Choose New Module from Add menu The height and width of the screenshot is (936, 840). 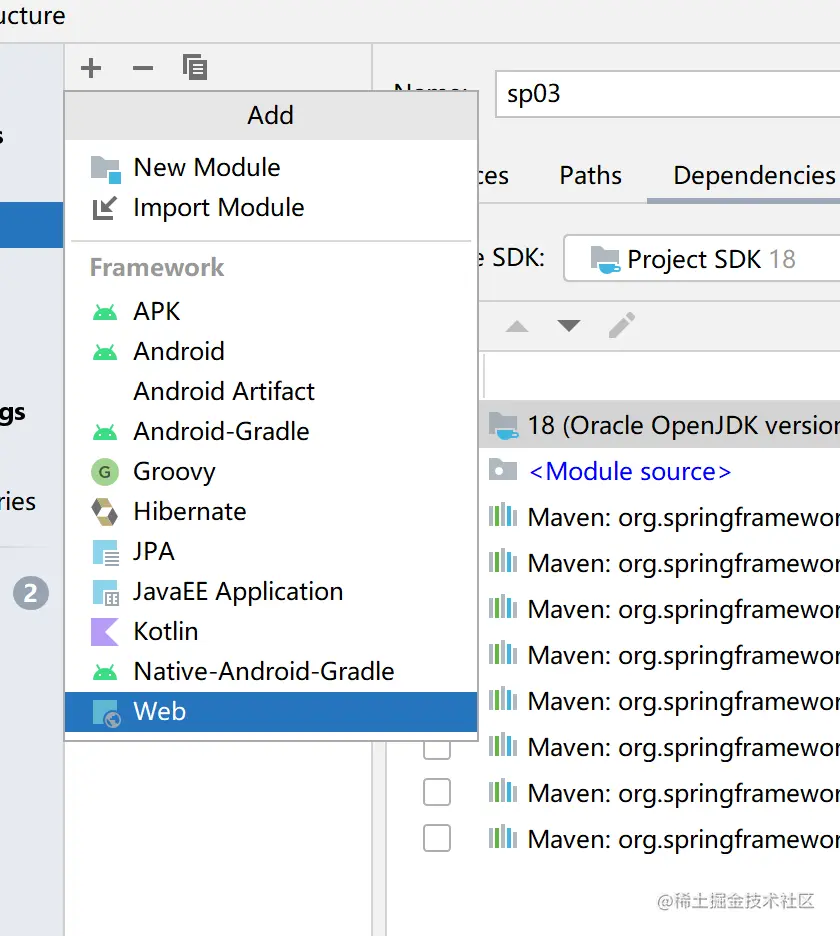271,168
